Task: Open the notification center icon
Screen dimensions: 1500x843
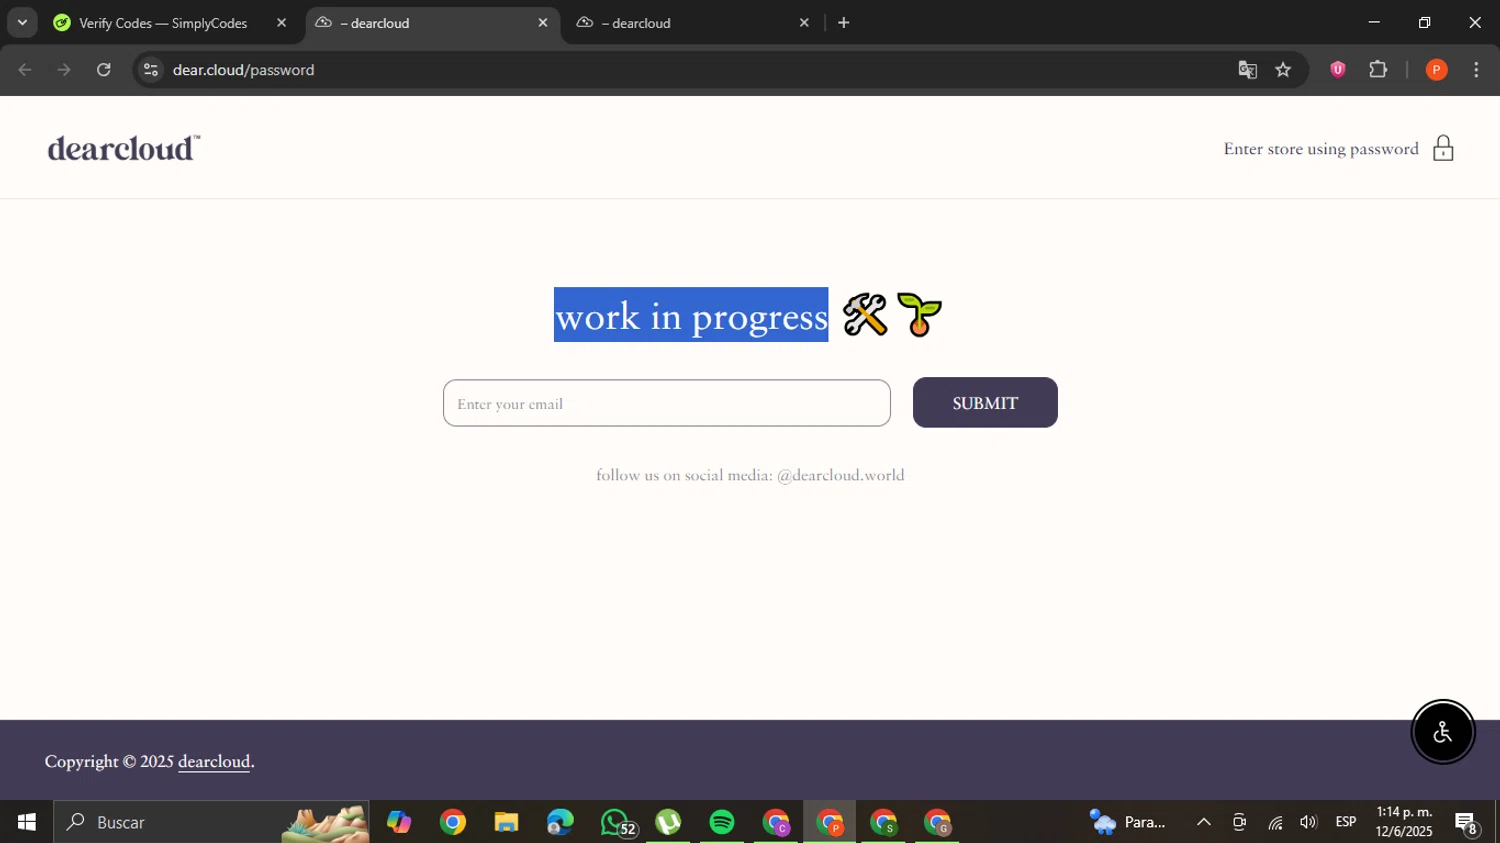Action: pyautogui.click(x=1466, y=822)
